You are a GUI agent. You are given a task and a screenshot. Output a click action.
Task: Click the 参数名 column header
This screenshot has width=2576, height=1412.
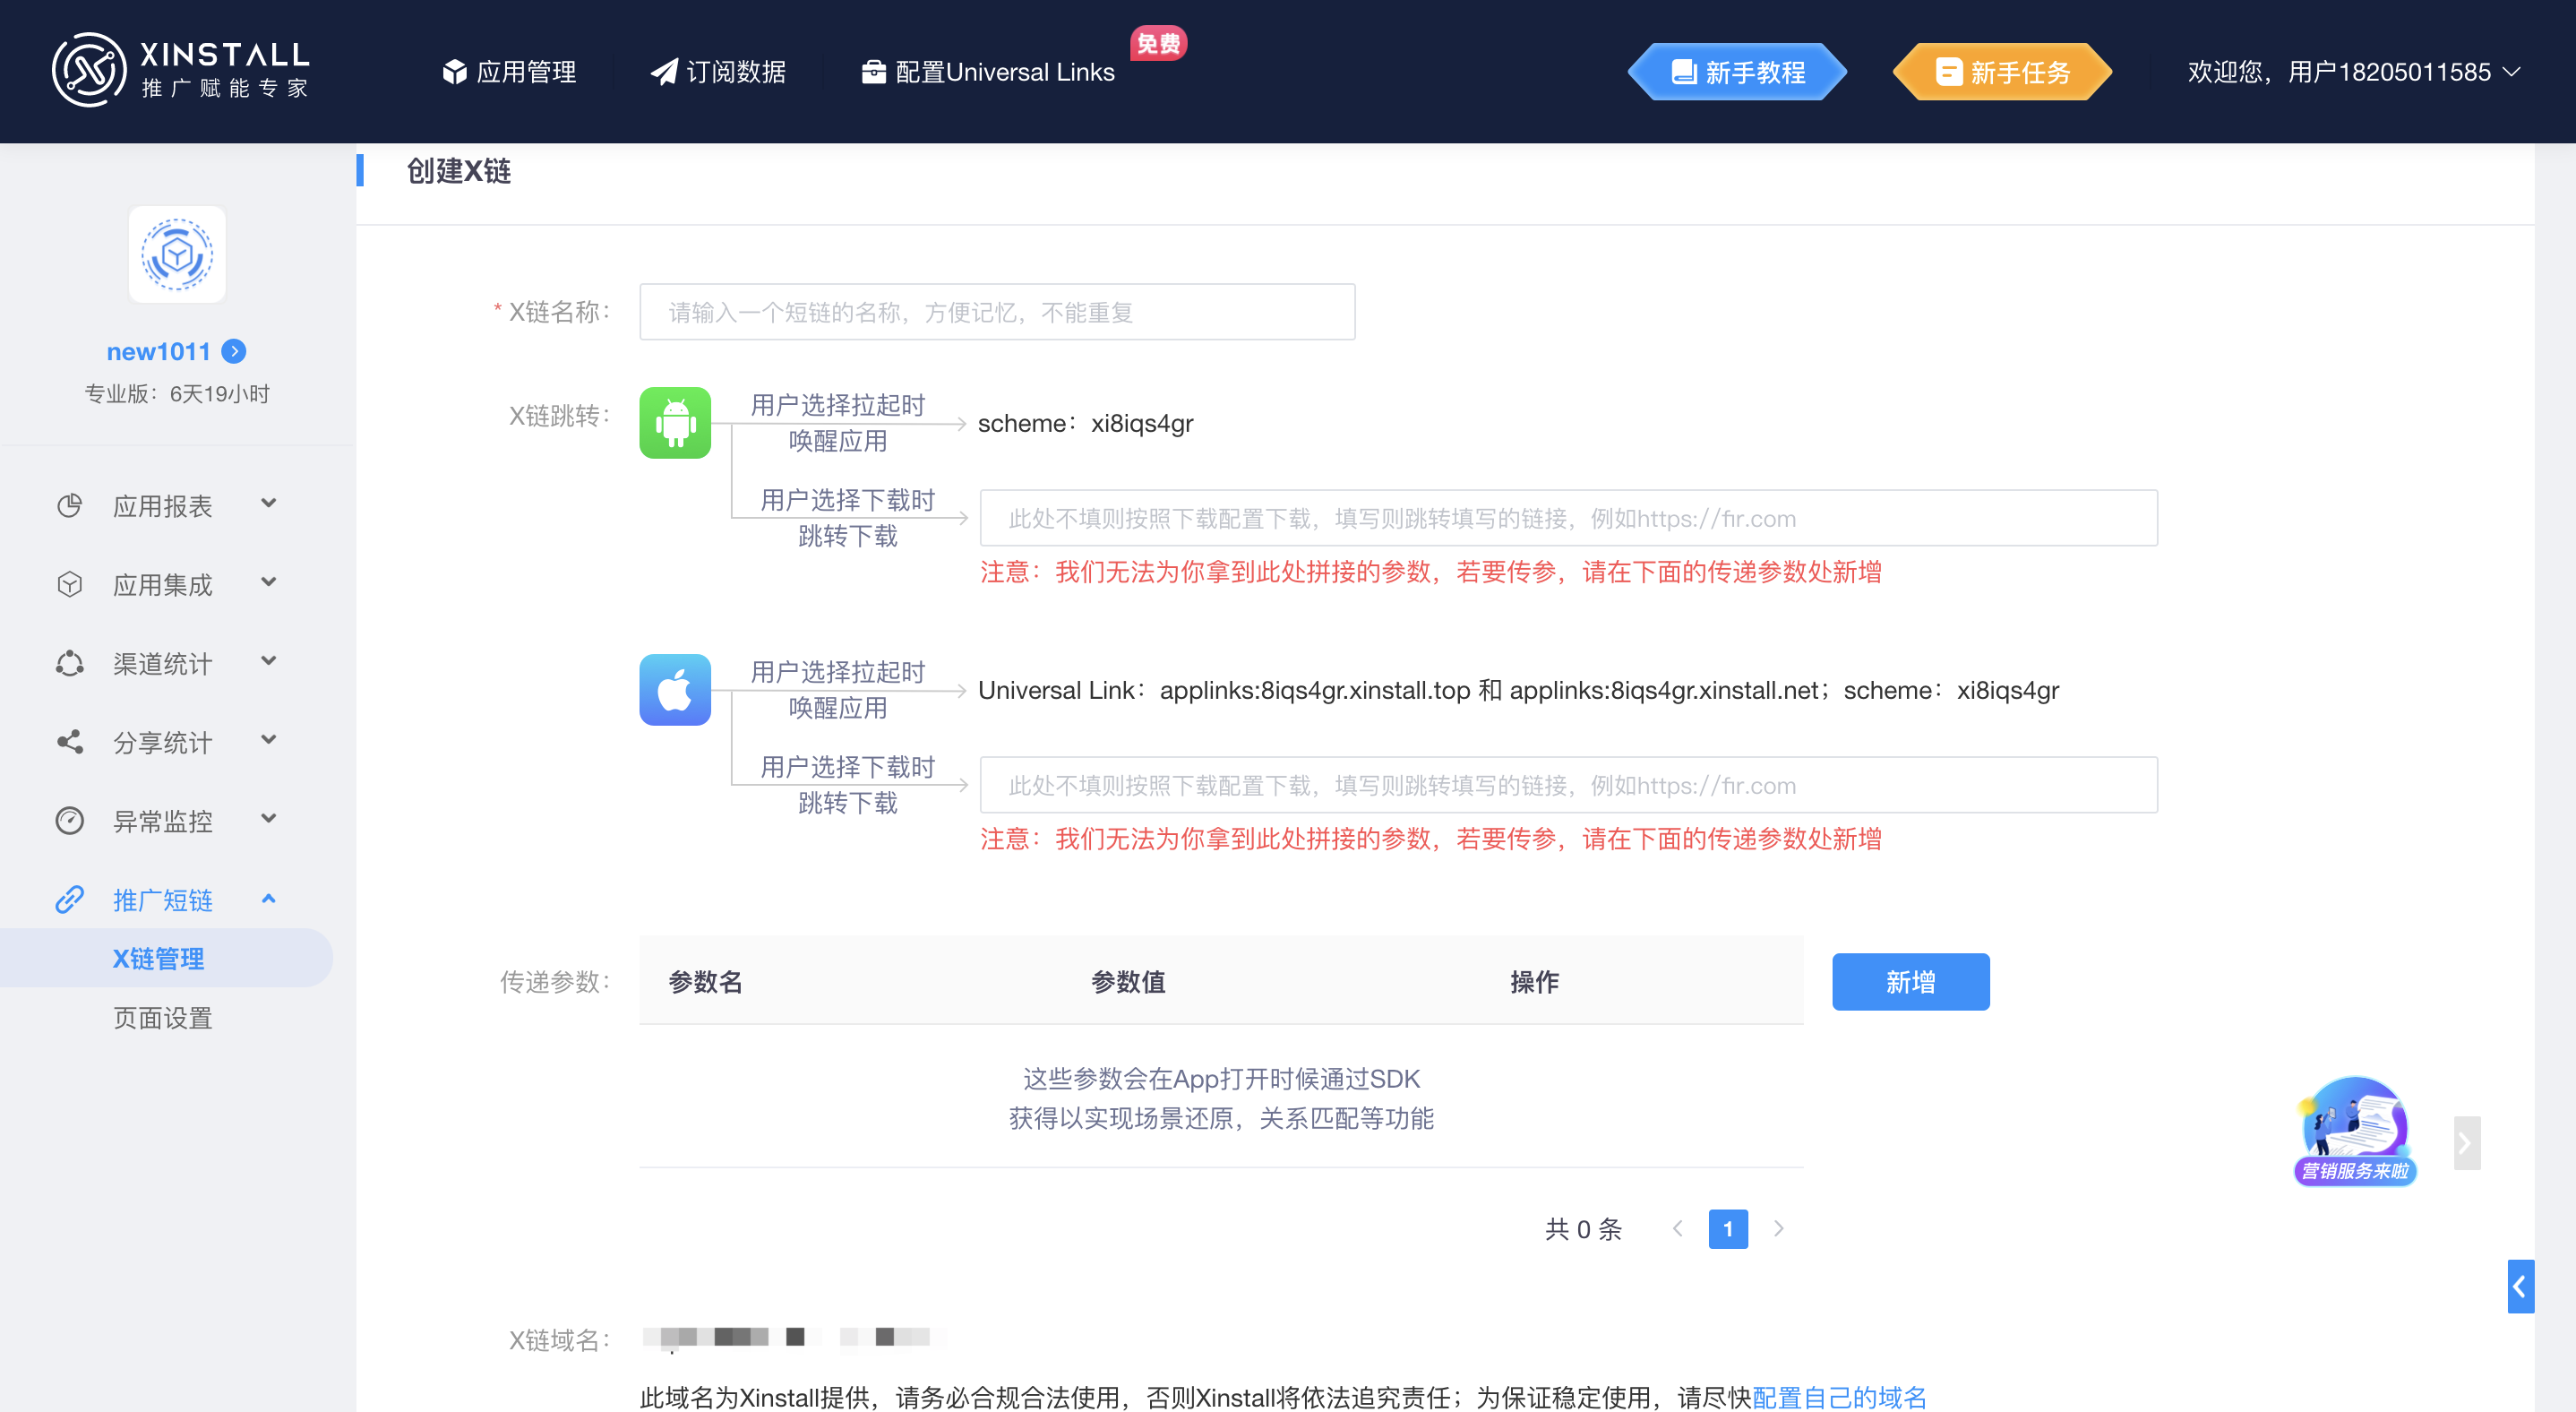coord(705,982)
